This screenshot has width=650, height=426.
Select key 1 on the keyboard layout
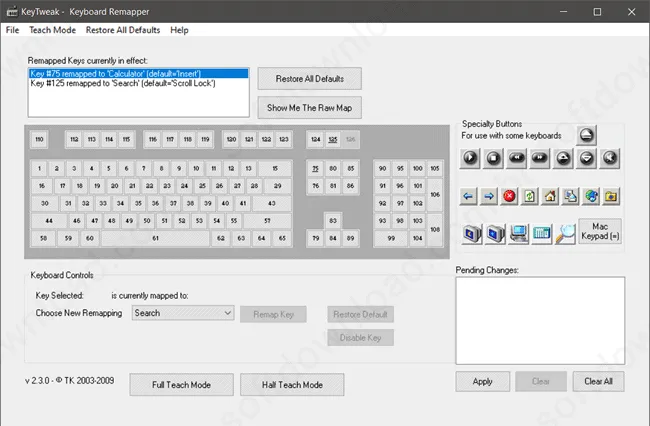[39, 169]
